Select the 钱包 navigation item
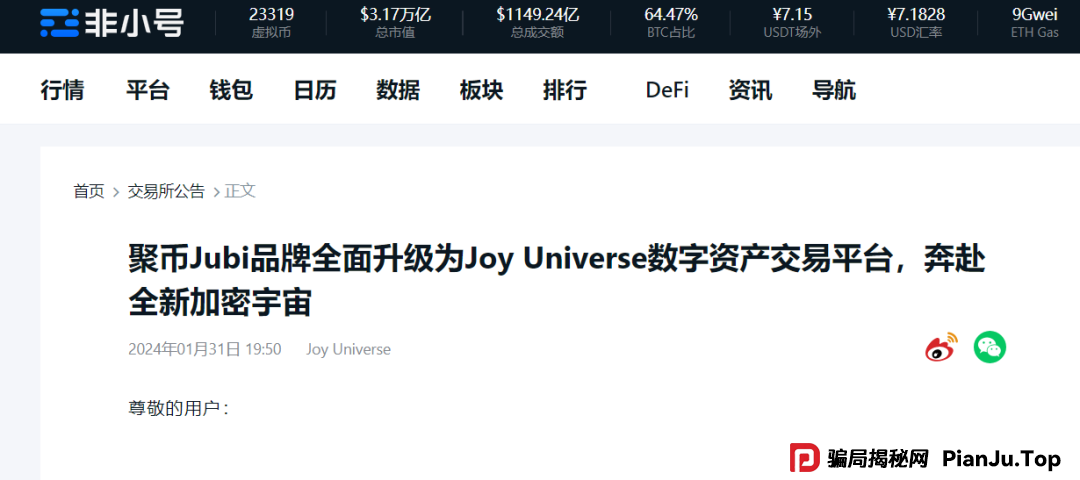 tap(231, 90)
